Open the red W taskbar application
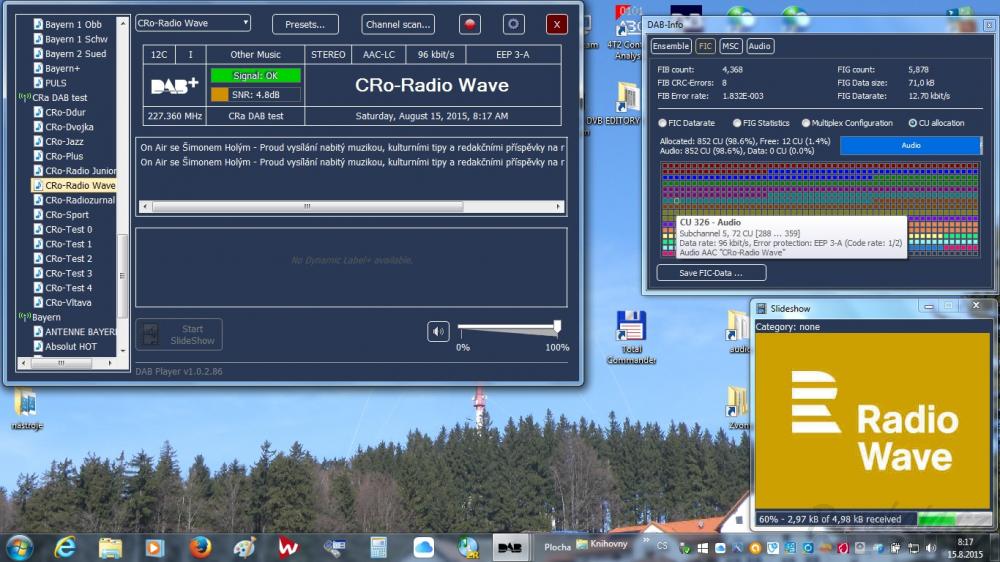Screen dimensions: 1000x562 coord(288,547)
